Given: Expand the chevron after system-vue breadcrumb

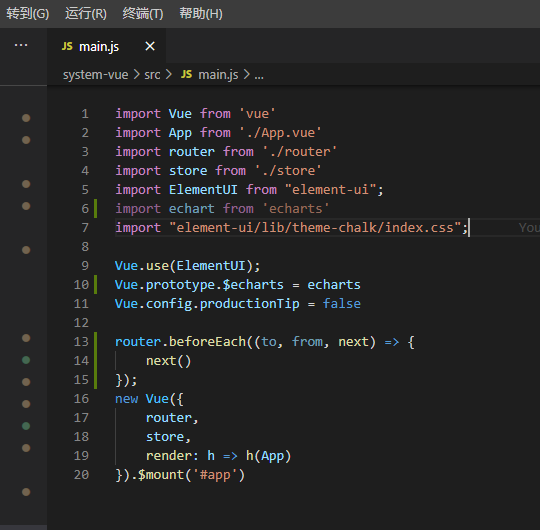Looking at the screenshot, I should [x=137, y=74].
